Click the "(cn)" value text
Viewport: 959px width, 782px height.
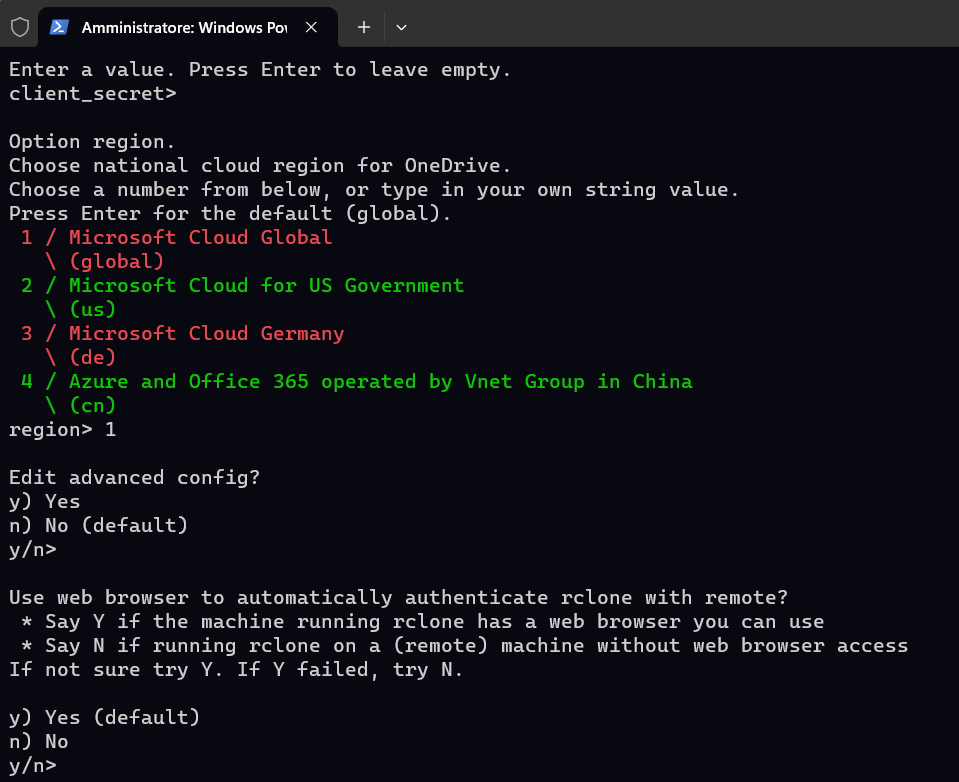tap(92, 406)
